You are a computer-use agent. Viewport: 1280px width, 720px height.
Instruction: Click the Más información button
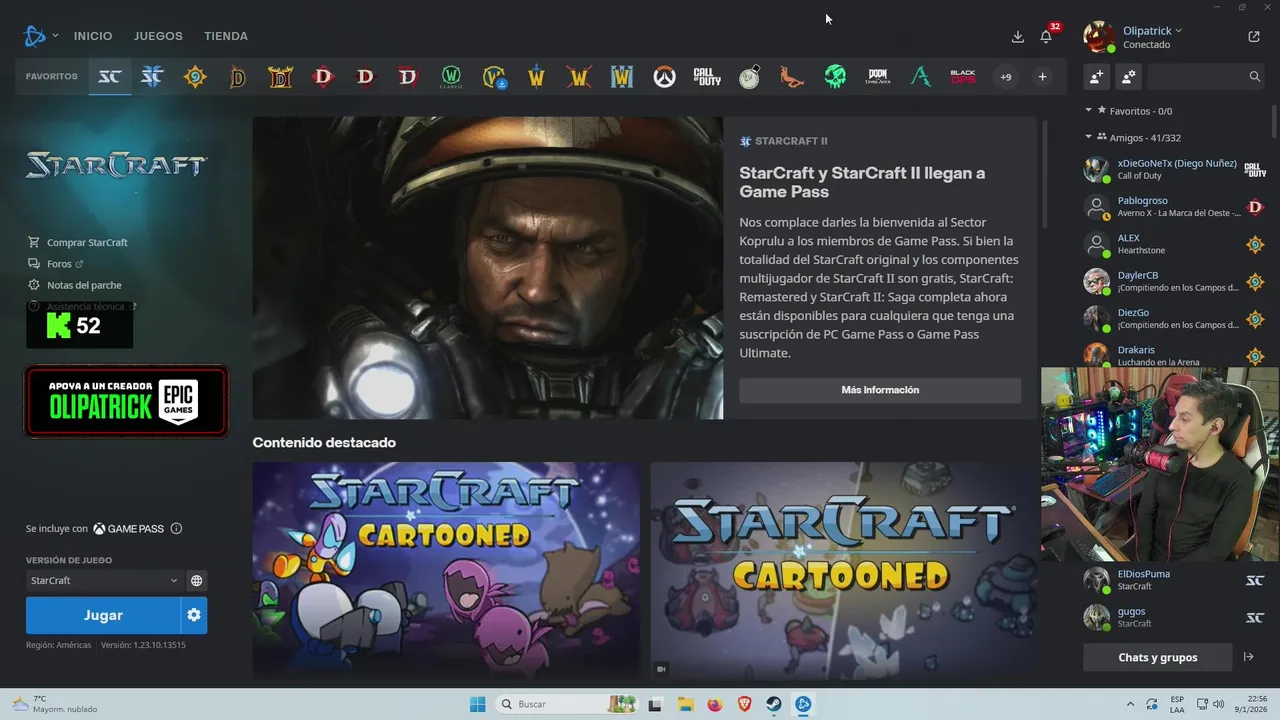880,390
